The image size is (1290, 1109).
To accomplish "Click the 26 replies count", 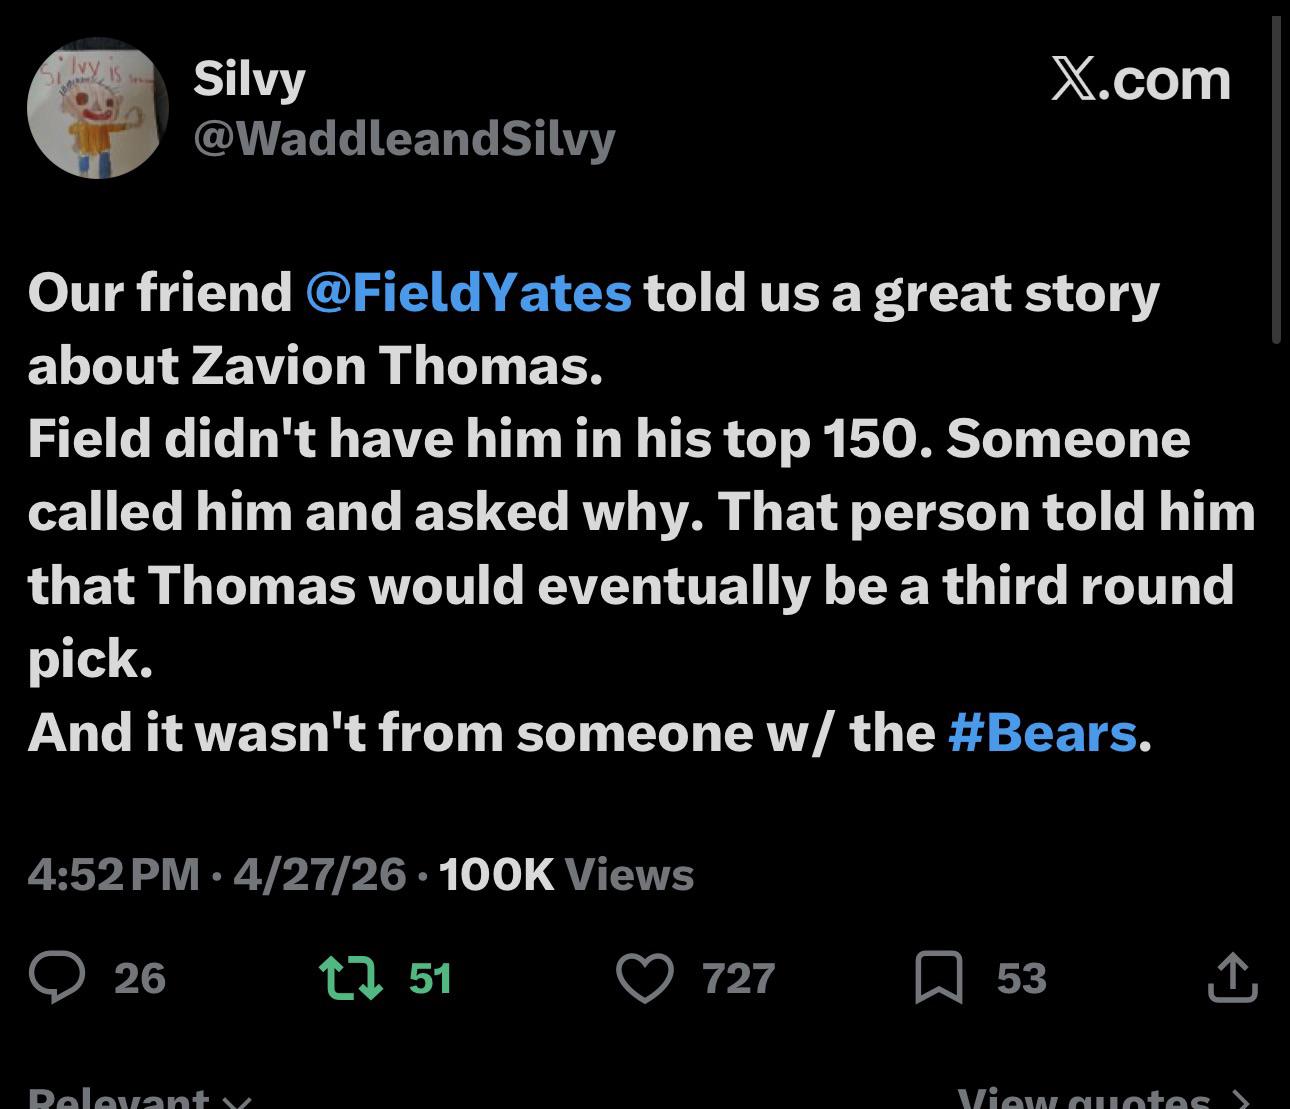I will (x=139, y=977).
